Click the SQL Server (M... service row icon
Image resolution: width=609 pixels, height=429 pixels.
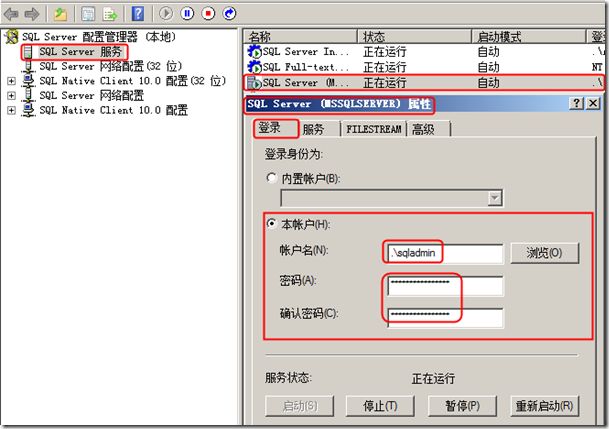(x=254, y=83)
